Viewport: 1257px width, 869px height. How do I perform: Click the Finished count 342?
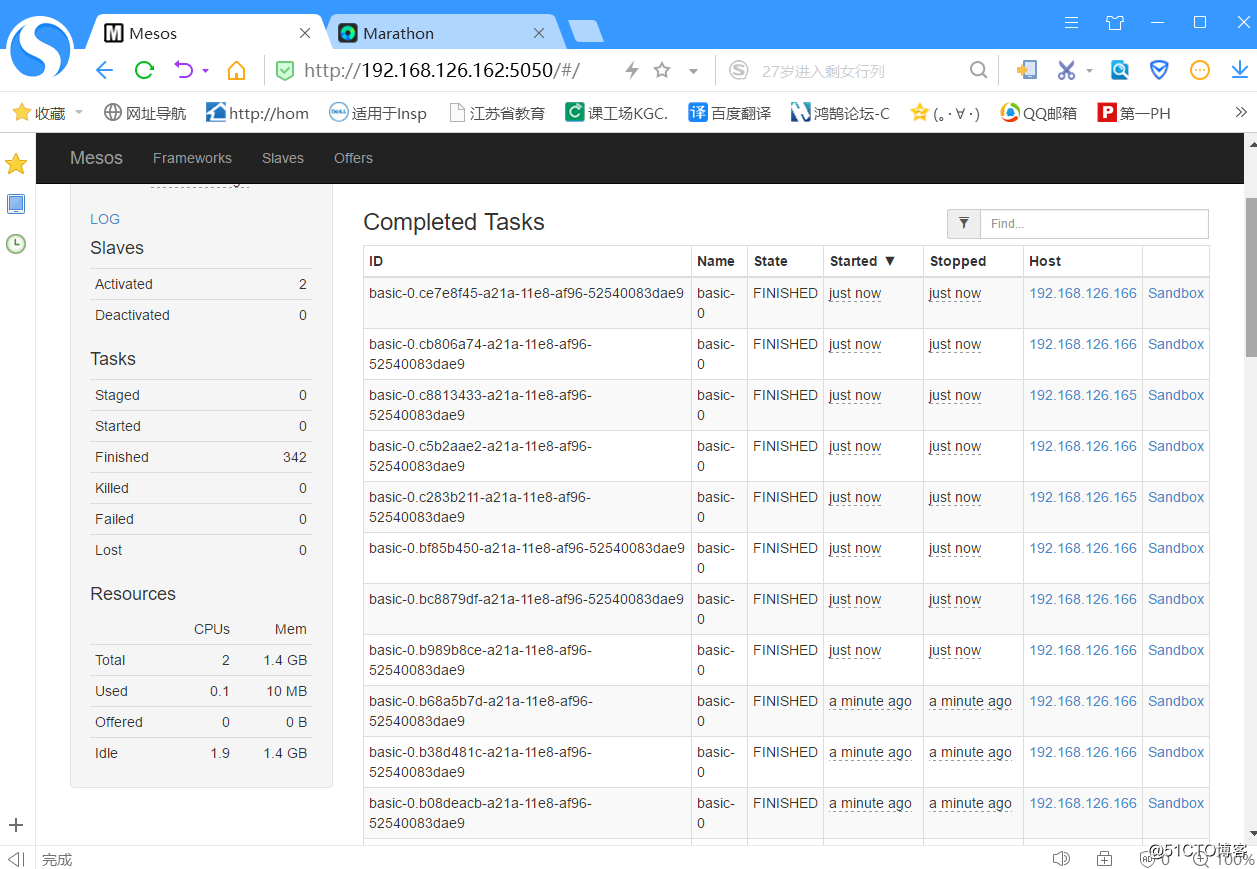pyautogui.click(x=295, y=457)
